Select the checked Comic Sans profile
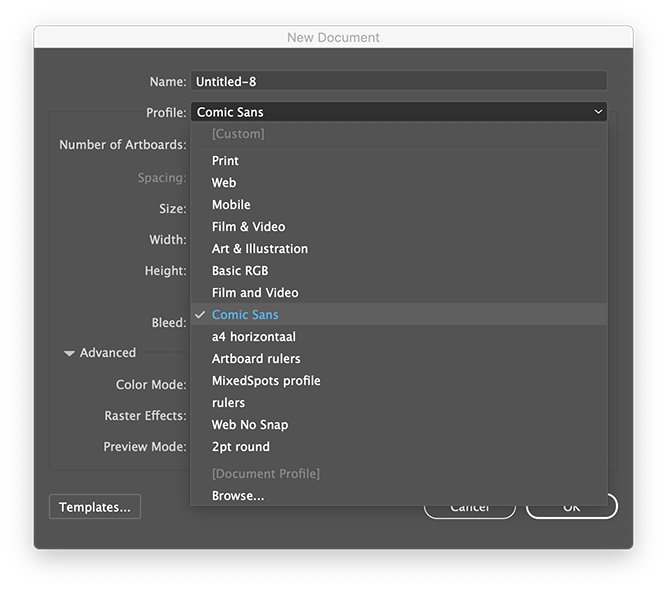This screenshot has height=591, width=667. (x=245, y=315)
